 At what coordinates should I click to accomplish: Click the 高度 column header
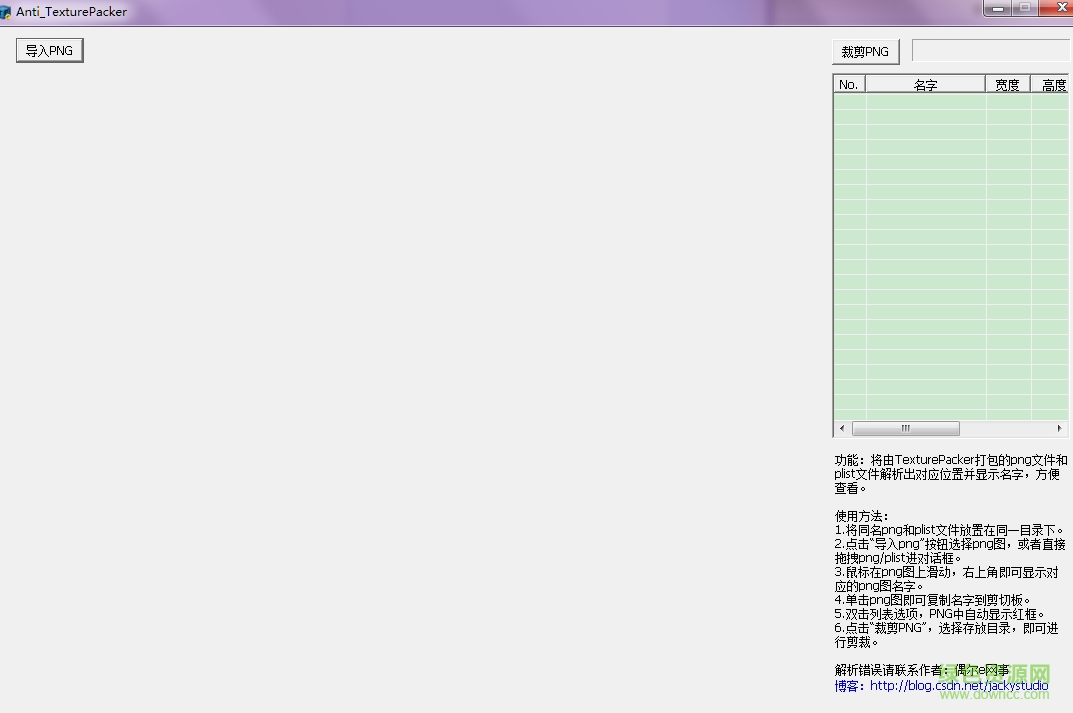[1053, 85]
